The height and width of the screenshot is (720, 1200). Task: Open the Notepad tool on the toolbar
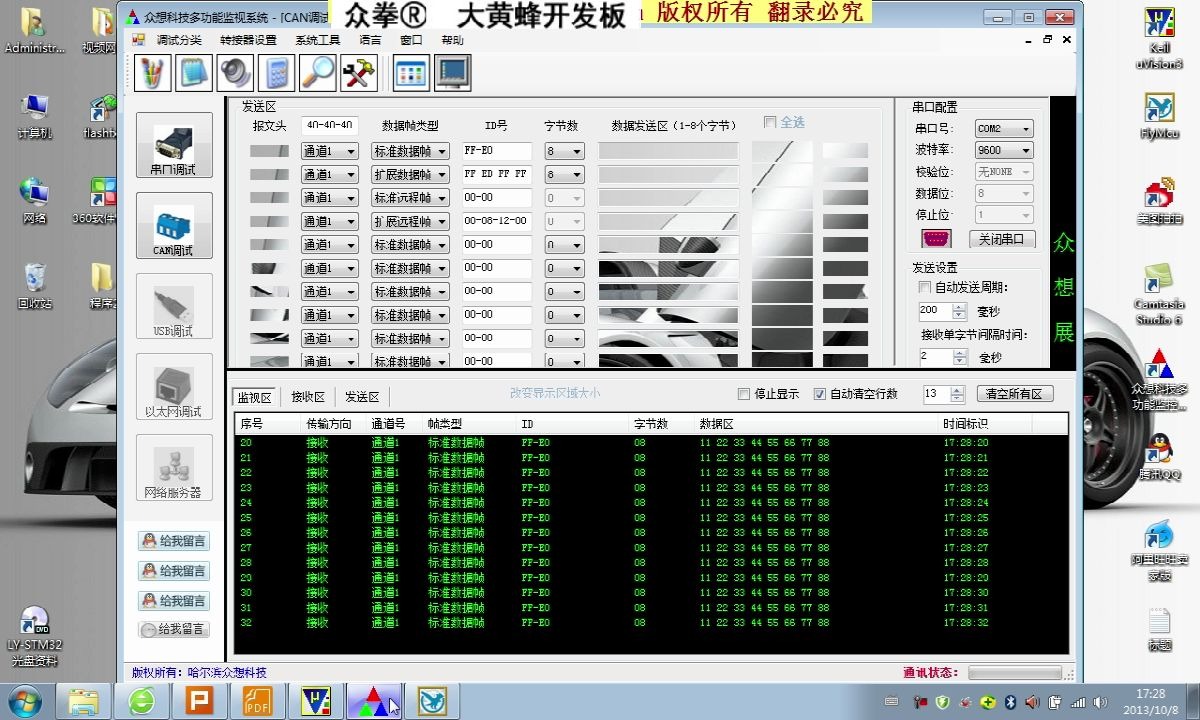[x=191, y=72]
